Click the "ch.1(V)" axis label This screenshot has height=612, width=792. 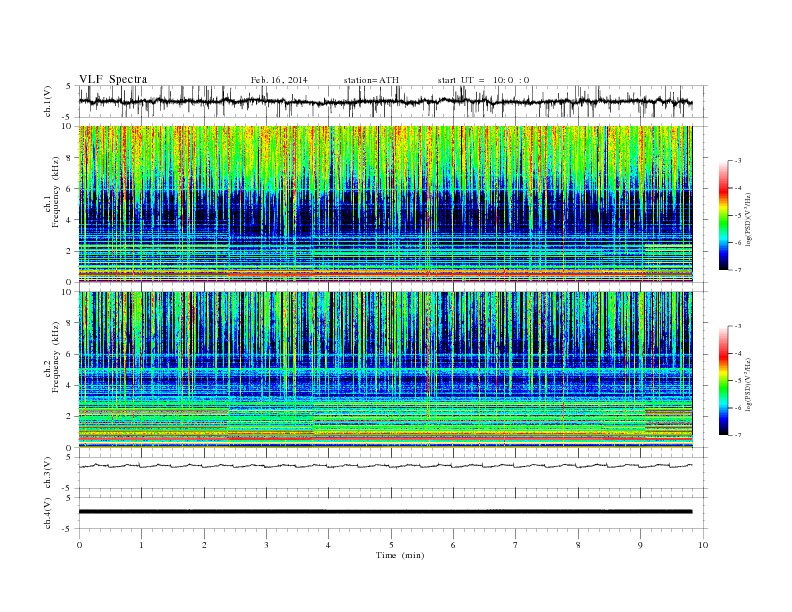pyautogui.click(x=48, y=101)
